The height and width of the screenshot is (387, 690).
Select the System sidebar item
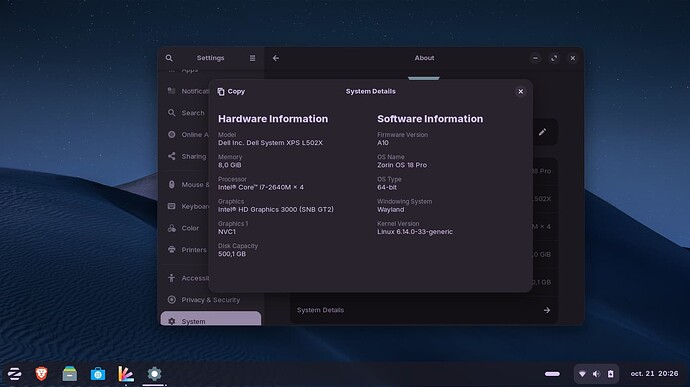pyautogui.click(x=210, y=320)
